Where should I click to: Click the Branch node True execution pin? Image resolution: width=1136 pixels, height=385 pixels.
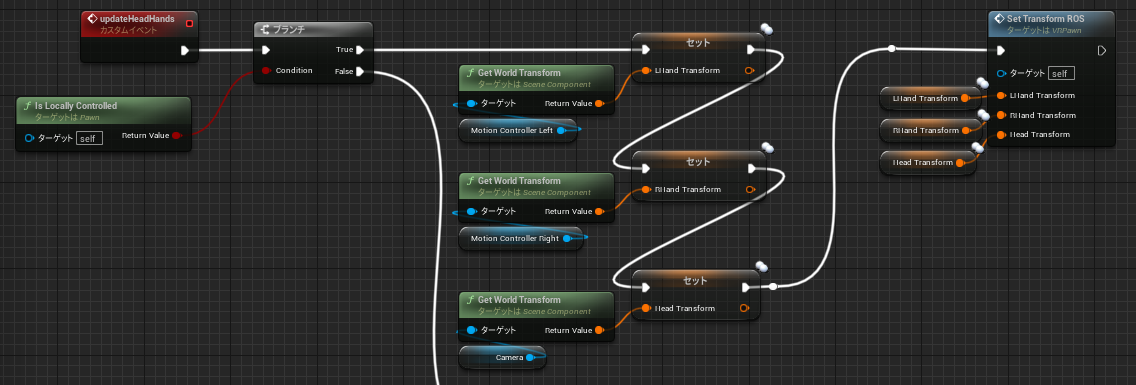tap(360, 50)
